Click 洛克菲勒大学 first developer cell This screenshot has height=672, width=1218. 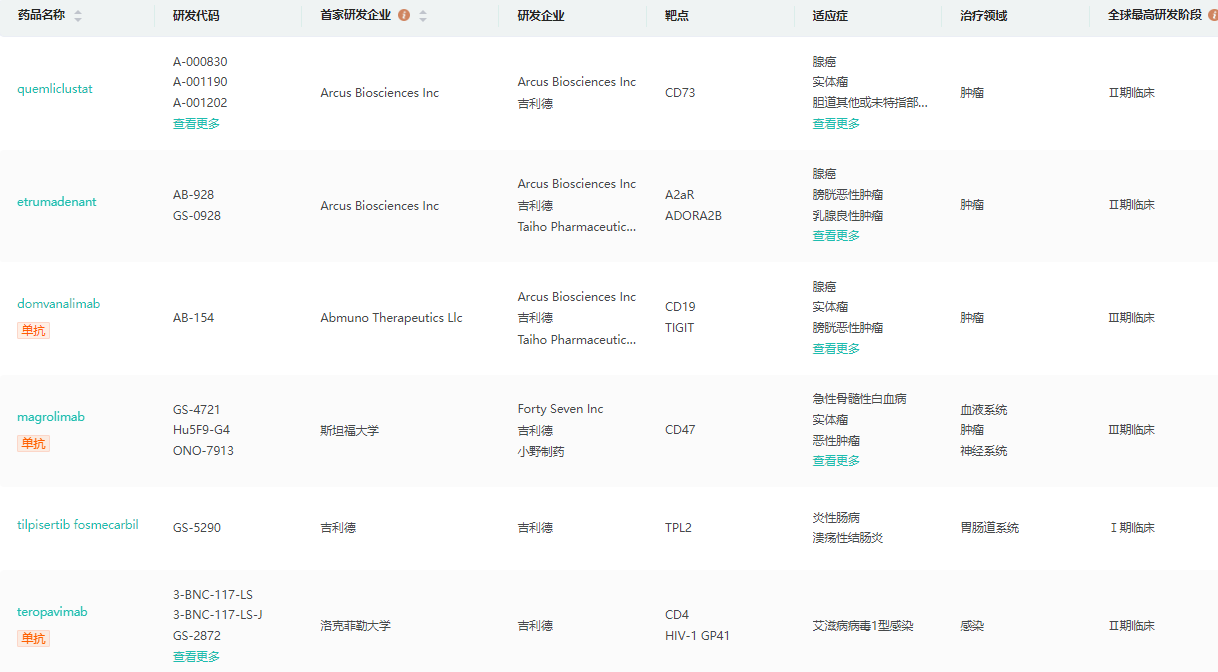[x=355, y=626]
